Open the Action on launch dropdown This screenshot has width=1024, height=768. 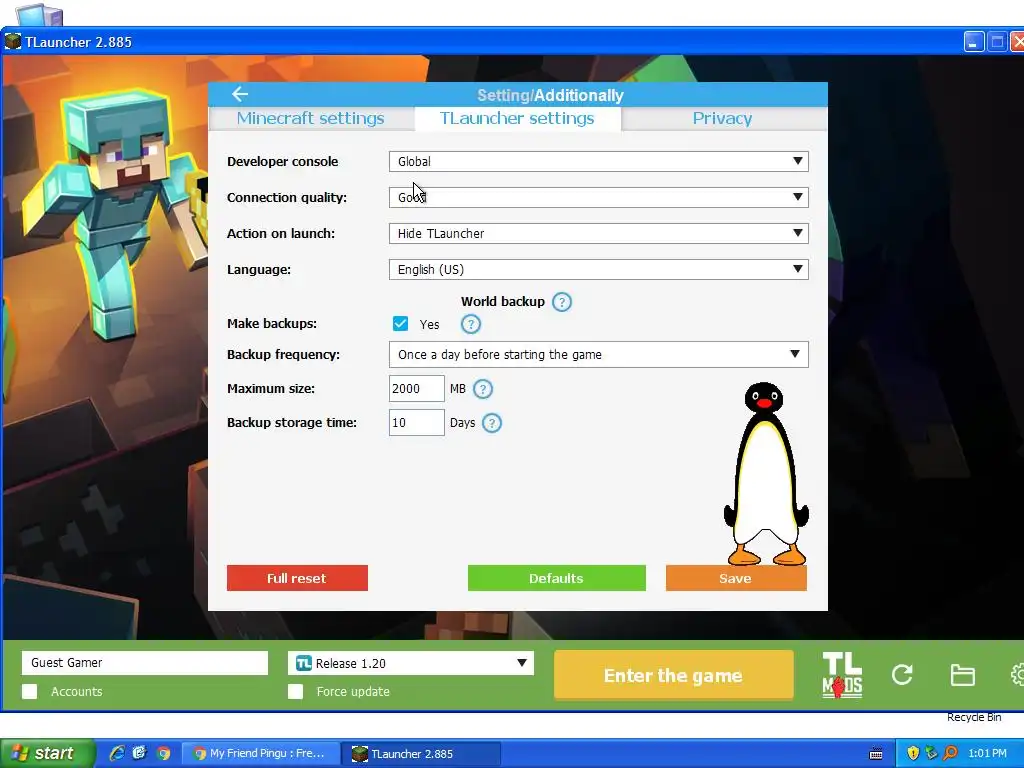(598, 233)
